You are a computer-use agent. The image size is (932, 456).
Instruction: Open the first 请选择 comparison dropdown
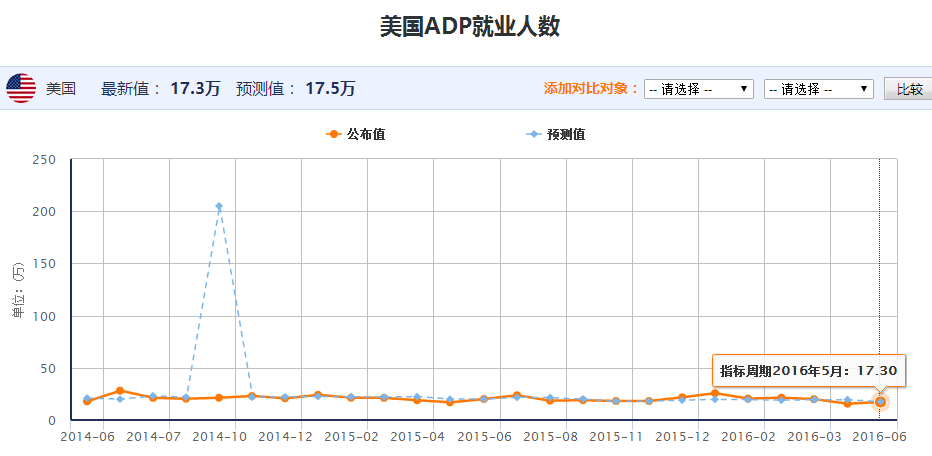[x=699, y=89]
